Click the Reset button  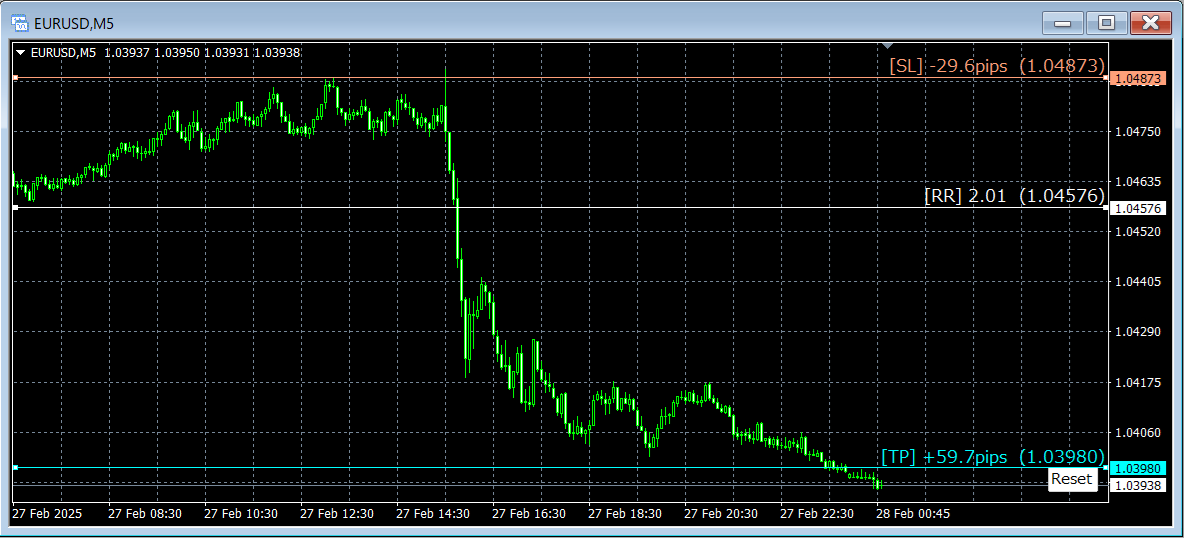[x=1072, y=479]
